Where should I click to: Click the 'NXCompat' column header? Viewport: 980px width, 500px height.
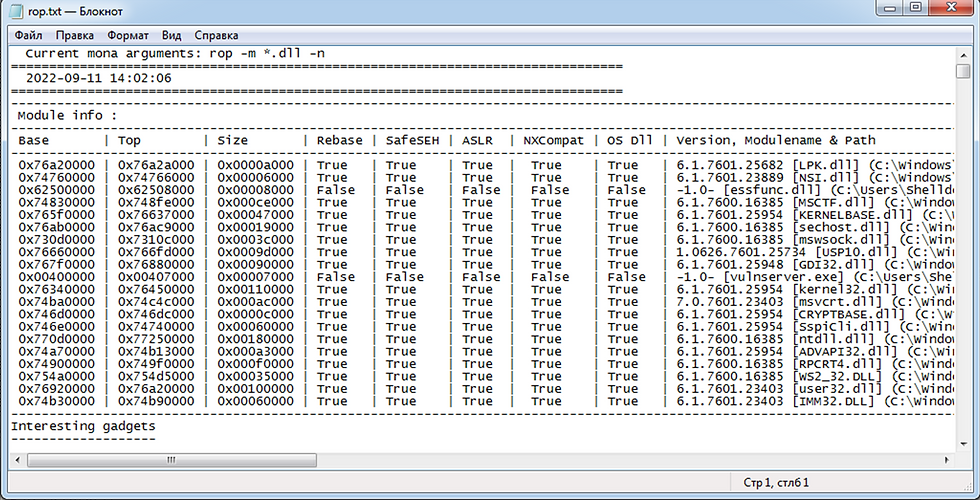[x=553, y=141]
